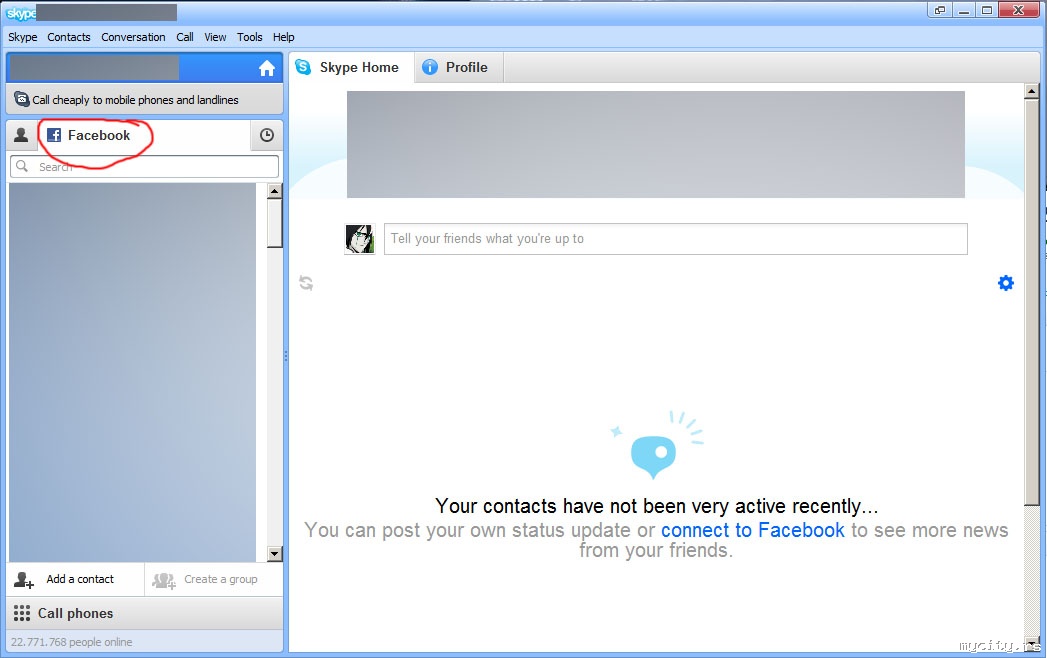Open the Call phones dial pad
This screenshot has height=658, width=1047.
(144, 613)
